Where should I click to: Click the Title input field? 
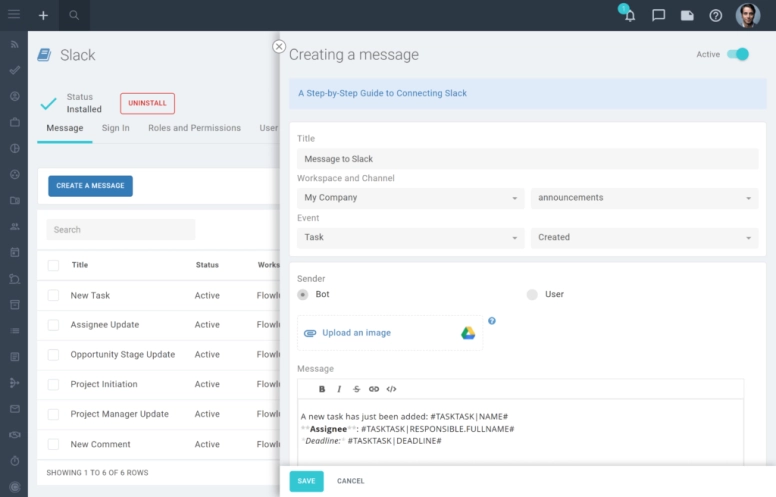528,159
